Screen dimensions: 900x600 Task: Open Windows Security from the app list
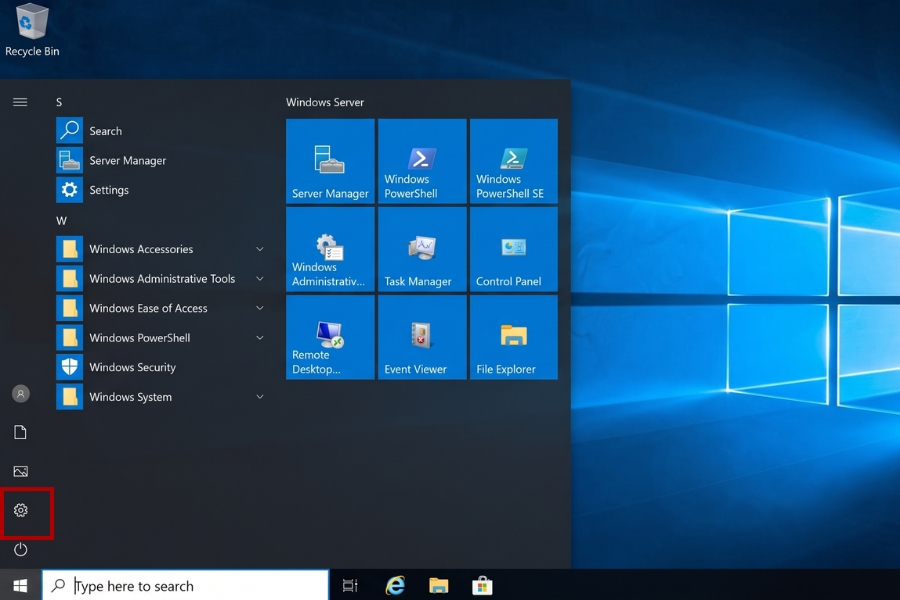(161, 367)
